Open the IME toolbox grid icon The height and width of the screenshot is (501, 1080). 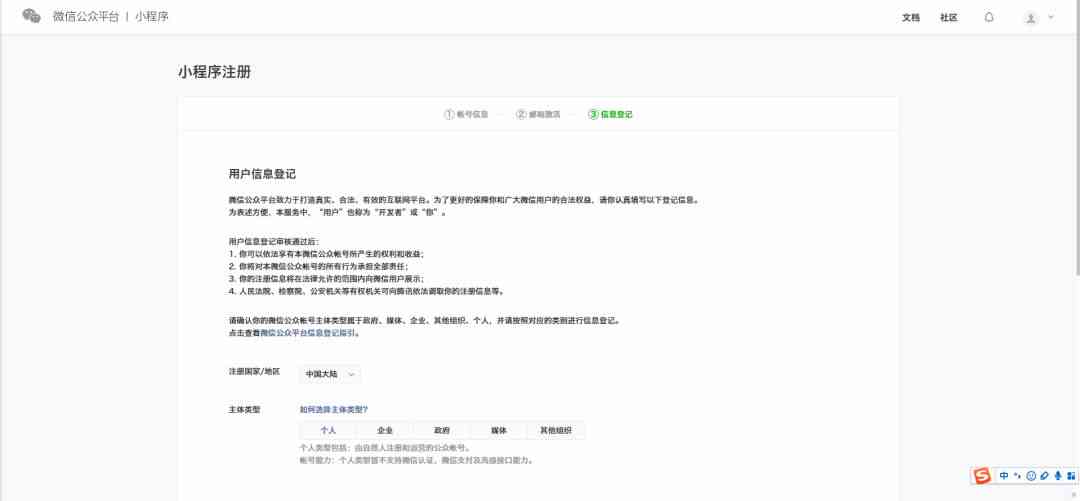1070,476
